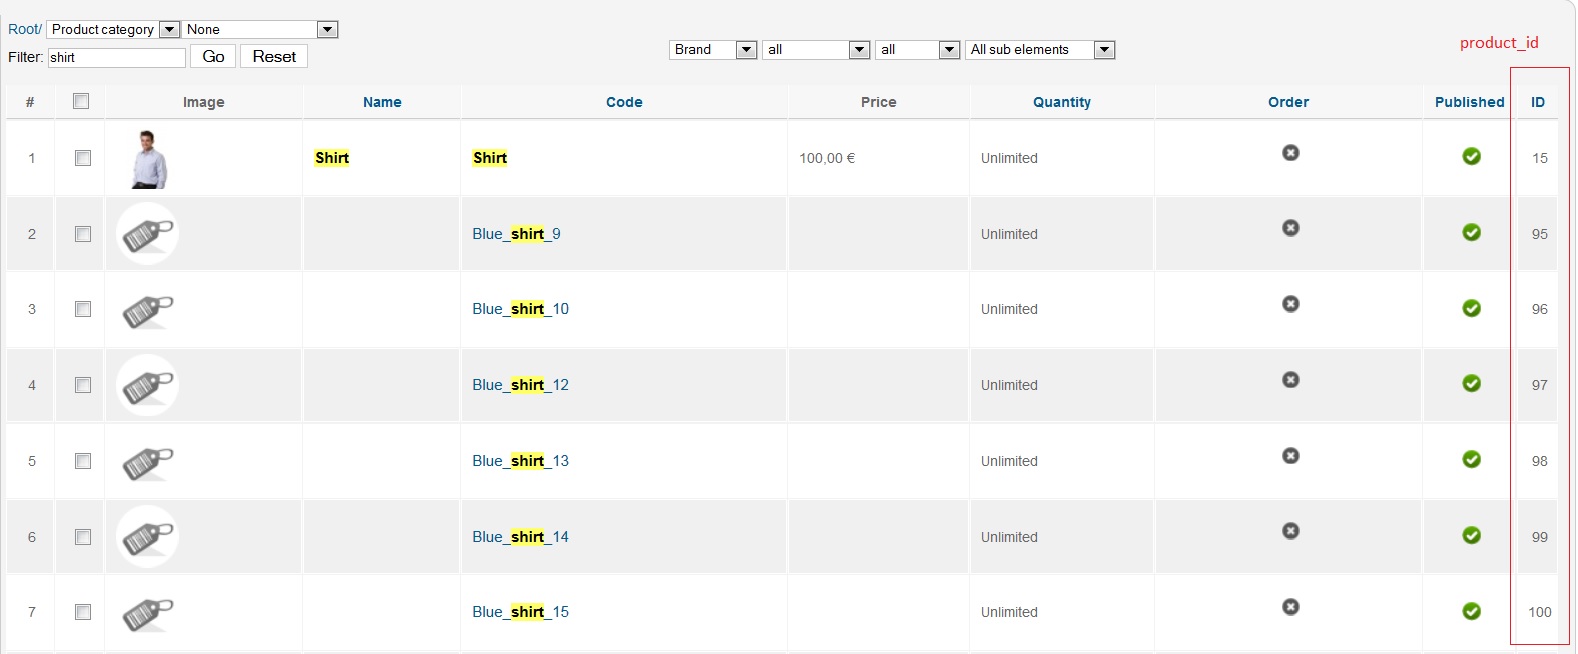Open the Shirt product photo thumbnail

[x=149, y=159]
